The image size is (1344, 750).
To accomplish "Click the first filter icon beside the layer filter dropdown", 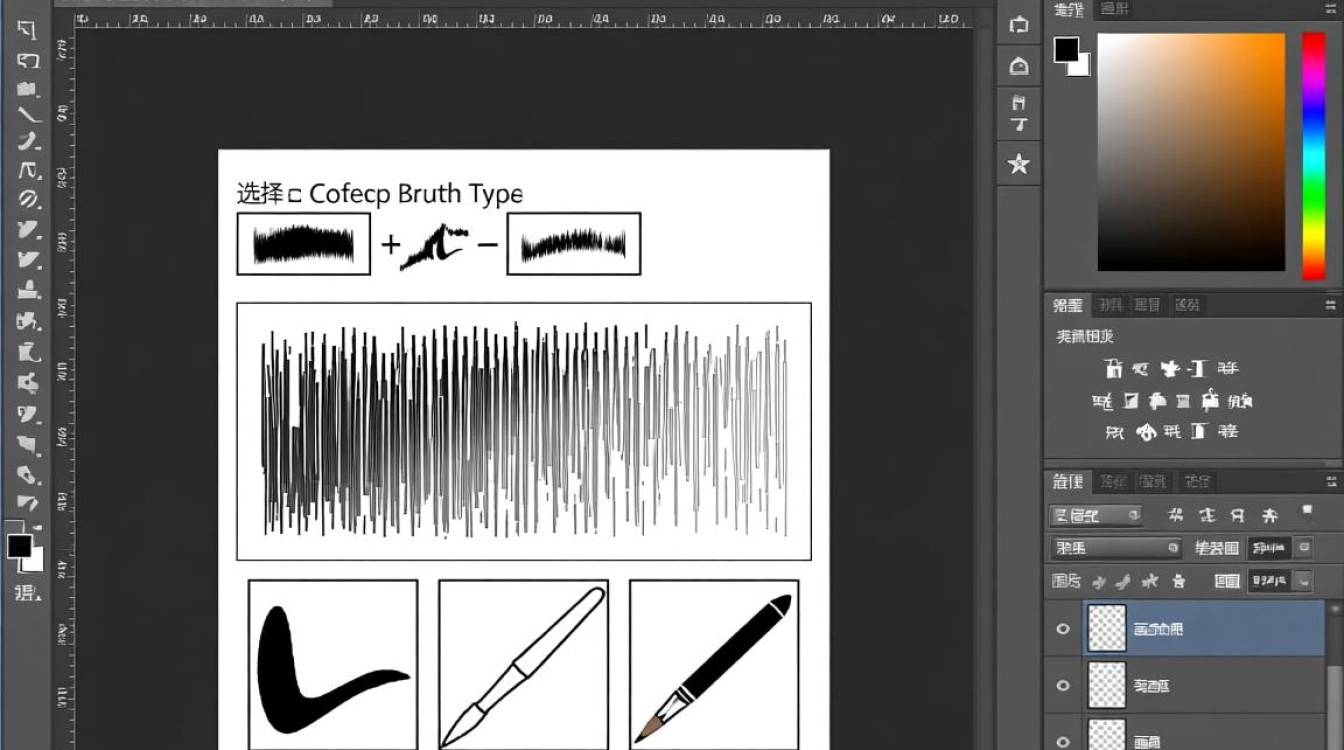I will (1176, 516).
